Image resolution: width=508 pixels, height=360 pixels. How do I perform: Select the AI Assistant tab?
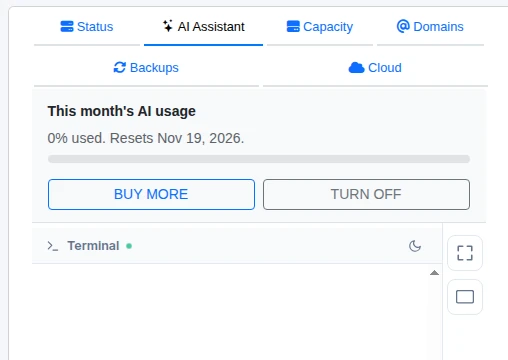pyautogui.click(x=203, y=27)
